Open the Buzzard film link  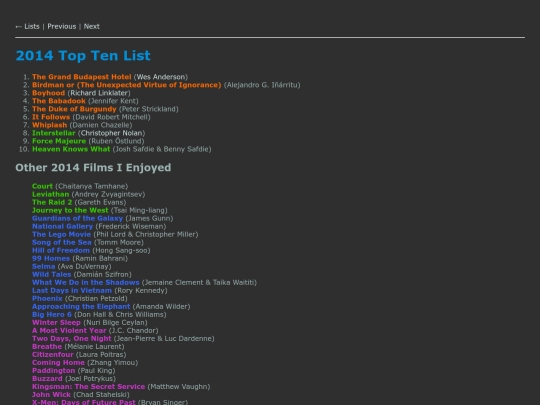(48, 378)
